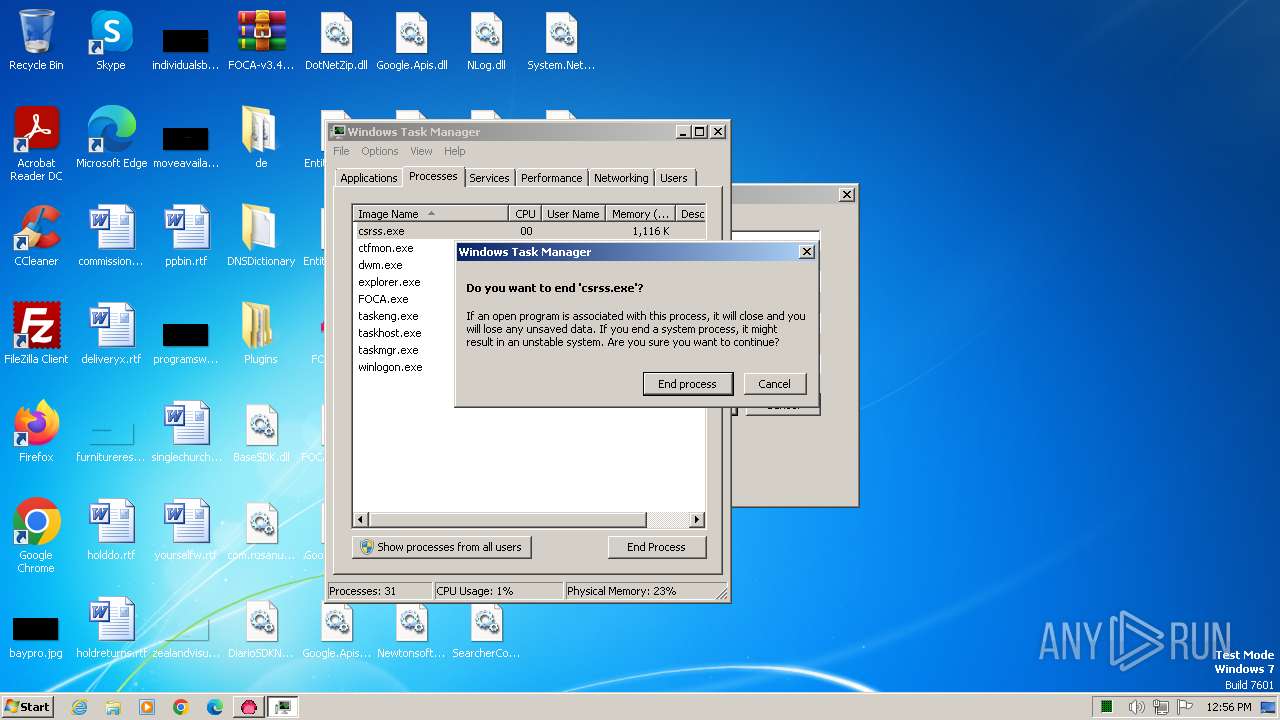Open the Start menu
Screen dimensions: 1280x720
pyautogui.click(x=27, y=706)
